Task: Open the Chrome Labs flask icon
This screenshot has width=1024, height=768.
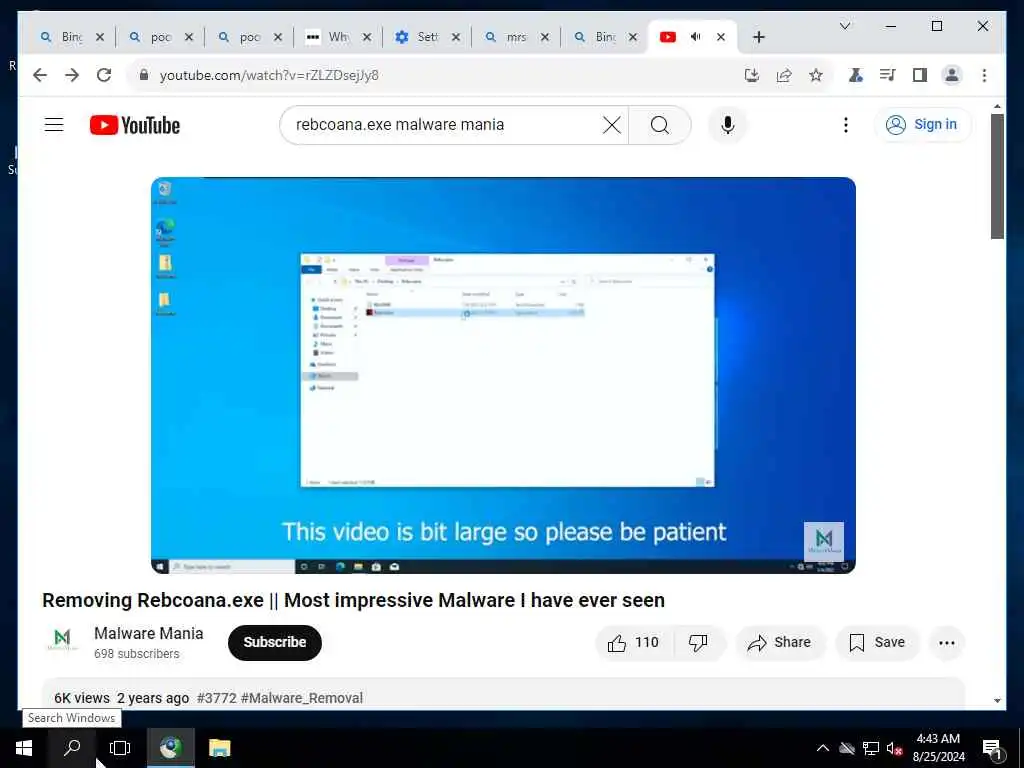Action: (x=856, y=75)
